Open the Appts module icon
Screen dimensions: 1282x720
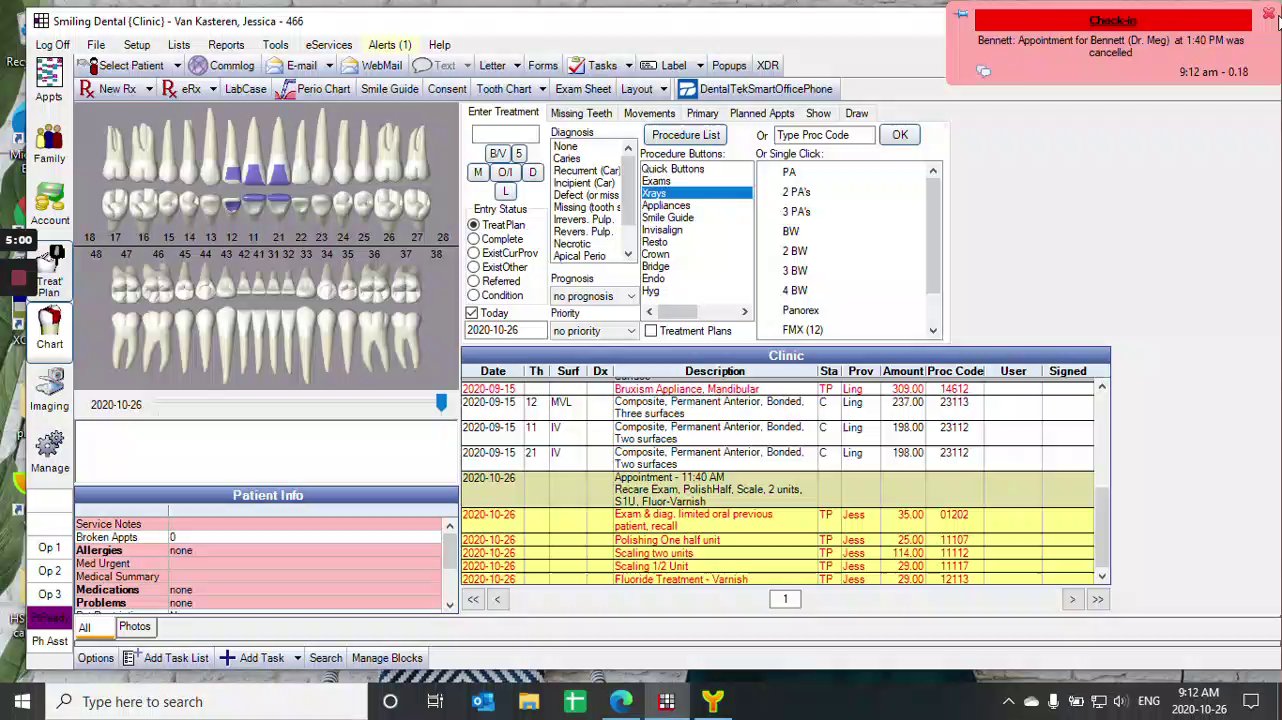(49, 78)
